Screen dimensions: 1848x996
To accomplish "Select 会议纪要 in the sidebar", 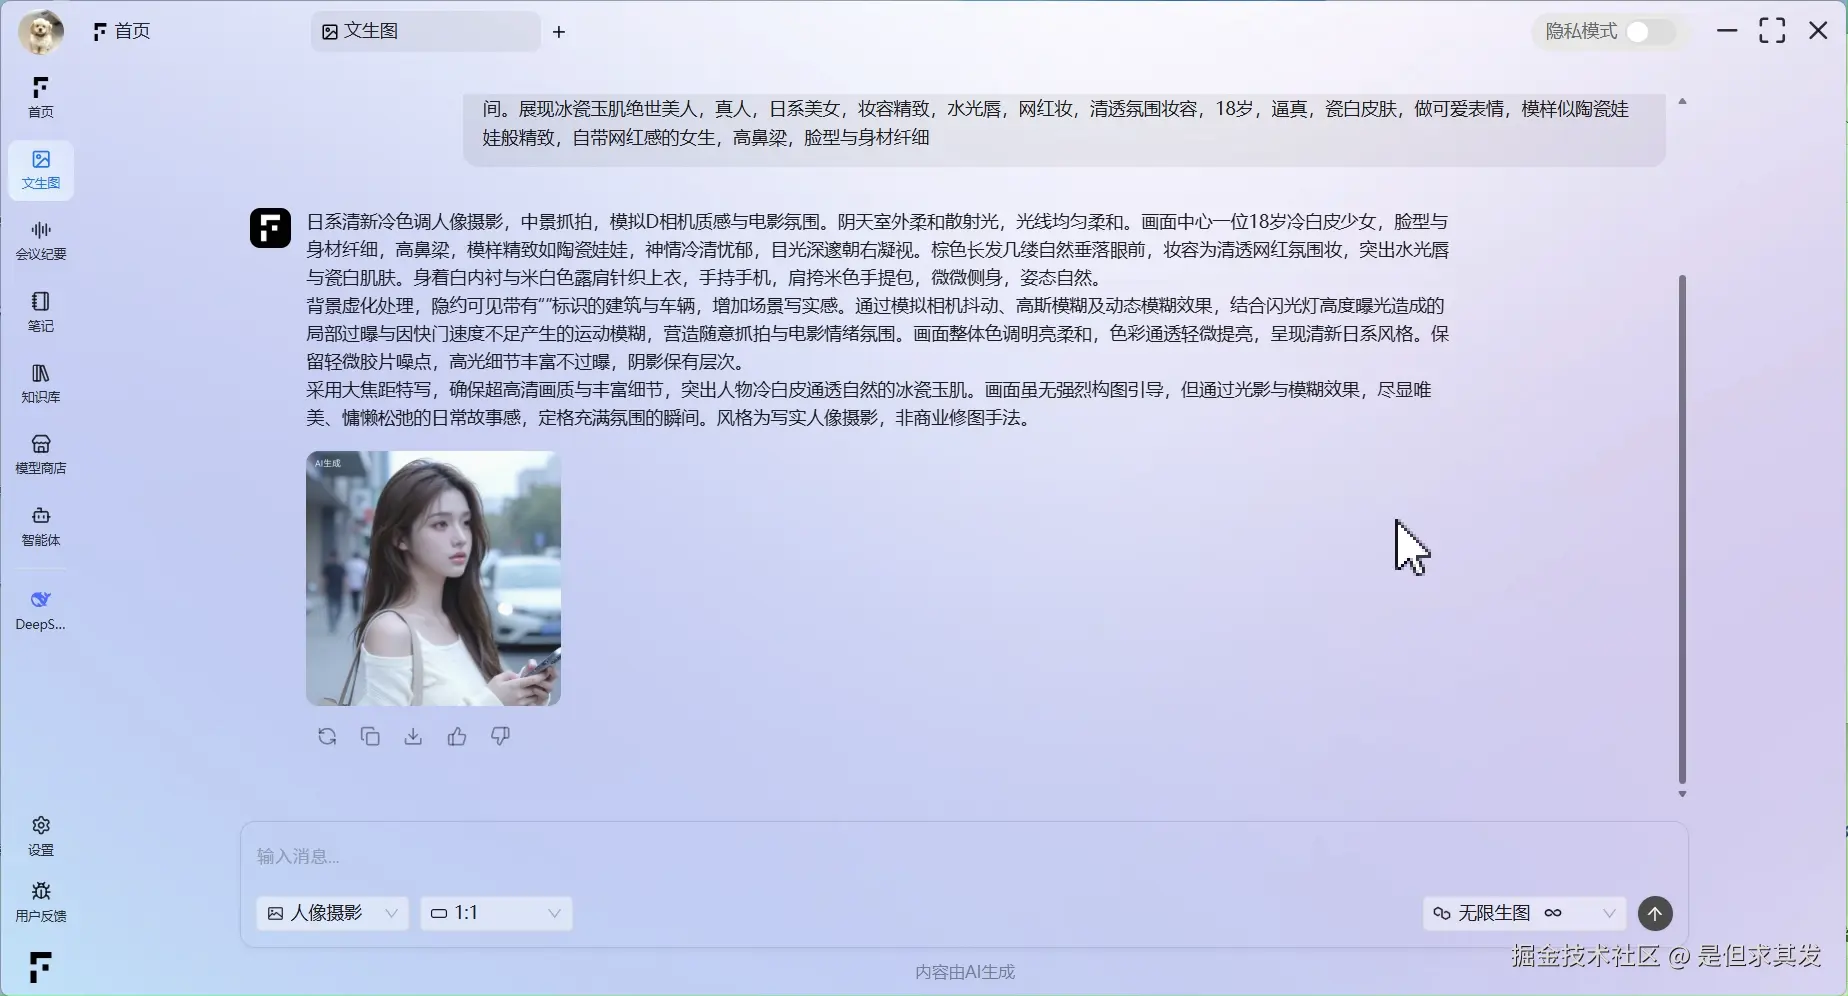I will click(41, 240).
